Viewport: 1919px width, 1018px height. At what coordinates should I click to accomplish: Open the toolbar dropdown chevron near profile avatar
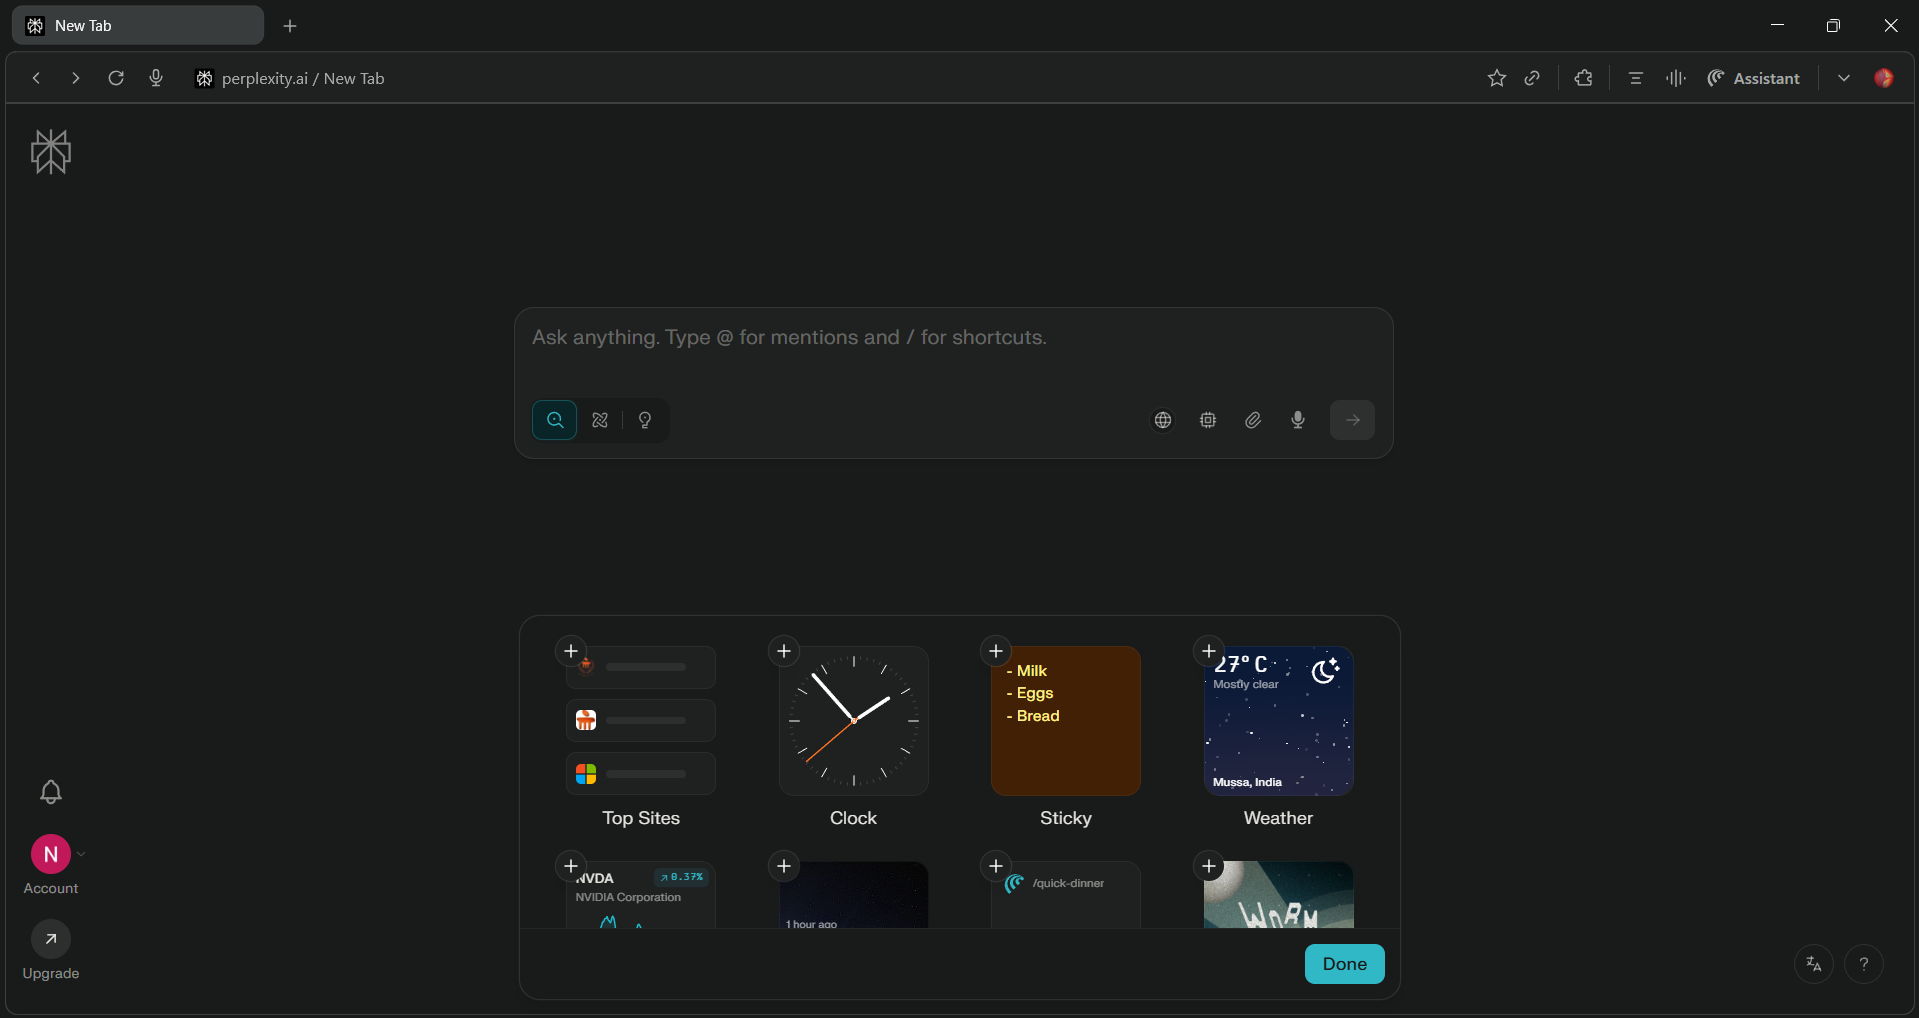point(1843,78)
